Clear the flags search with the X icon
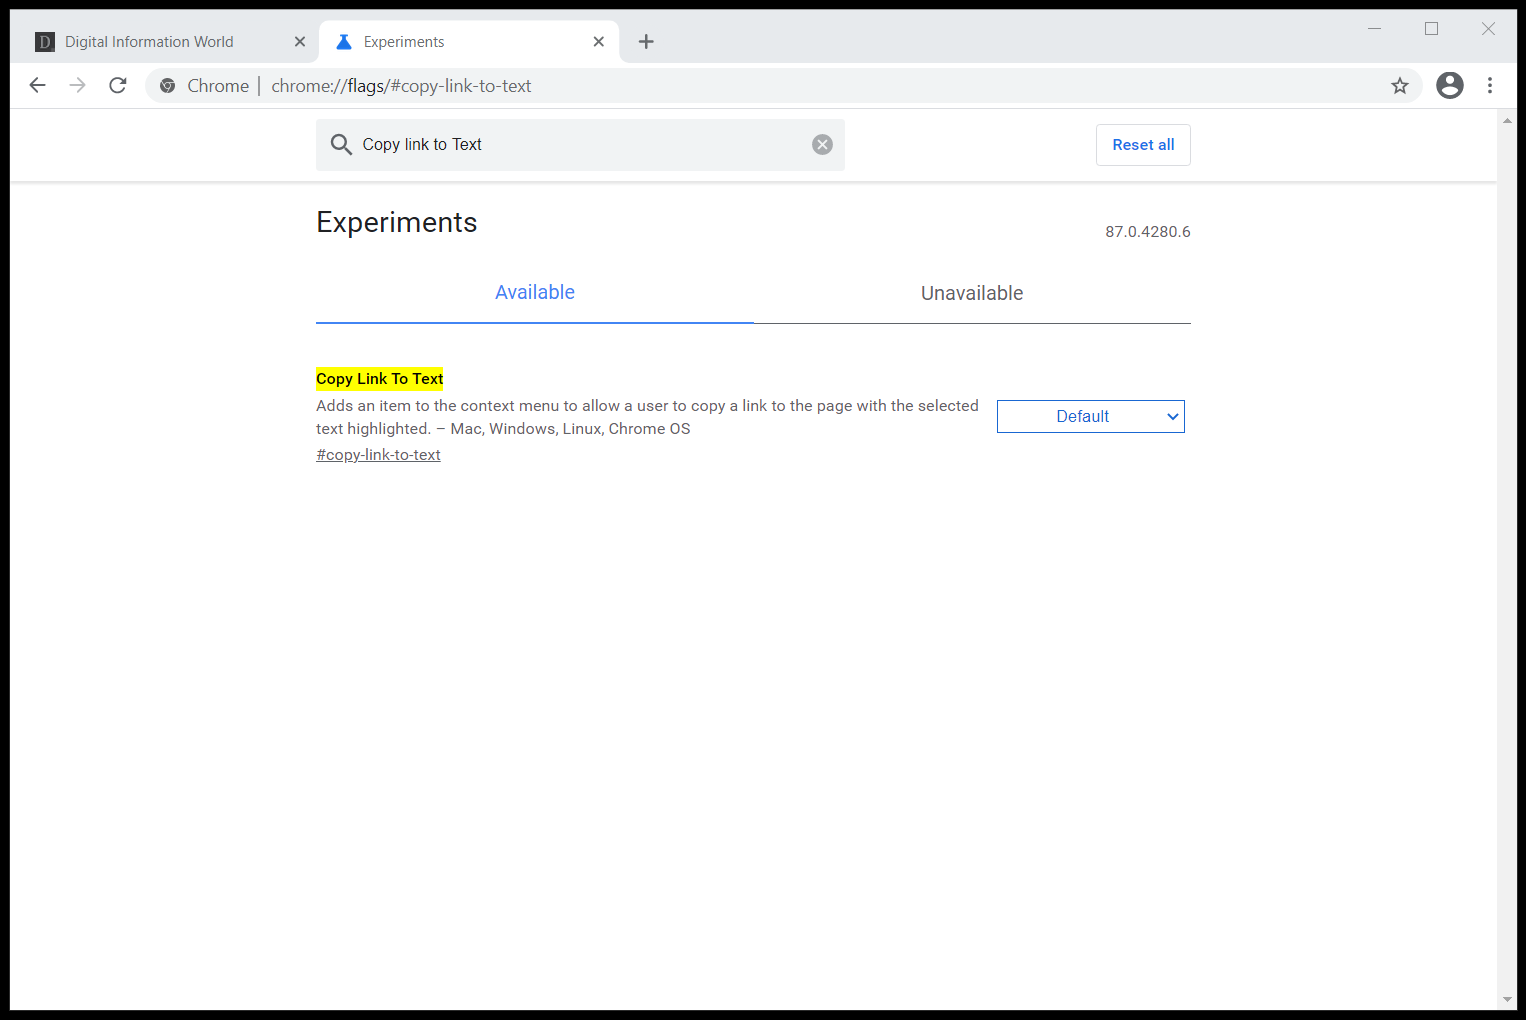This screenshot has width=1526, height=1020. coord(822,145)
